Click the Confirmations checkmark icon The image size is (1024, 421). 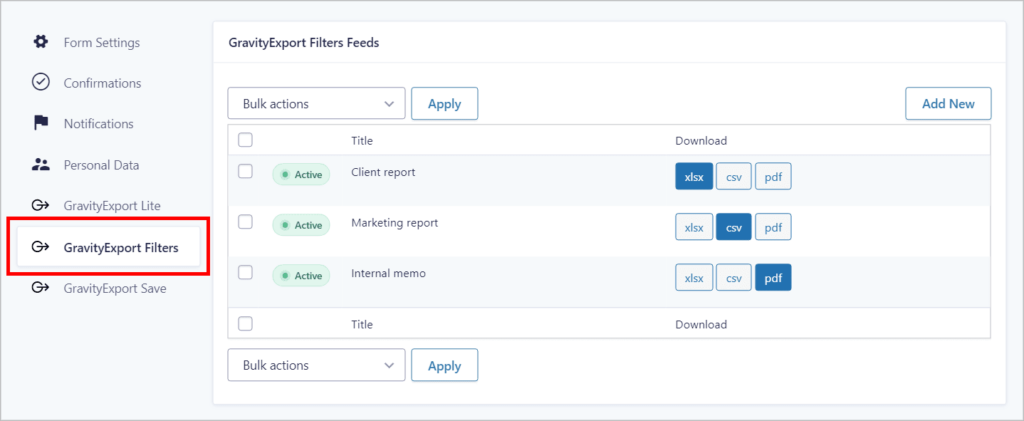click(40, 83)
